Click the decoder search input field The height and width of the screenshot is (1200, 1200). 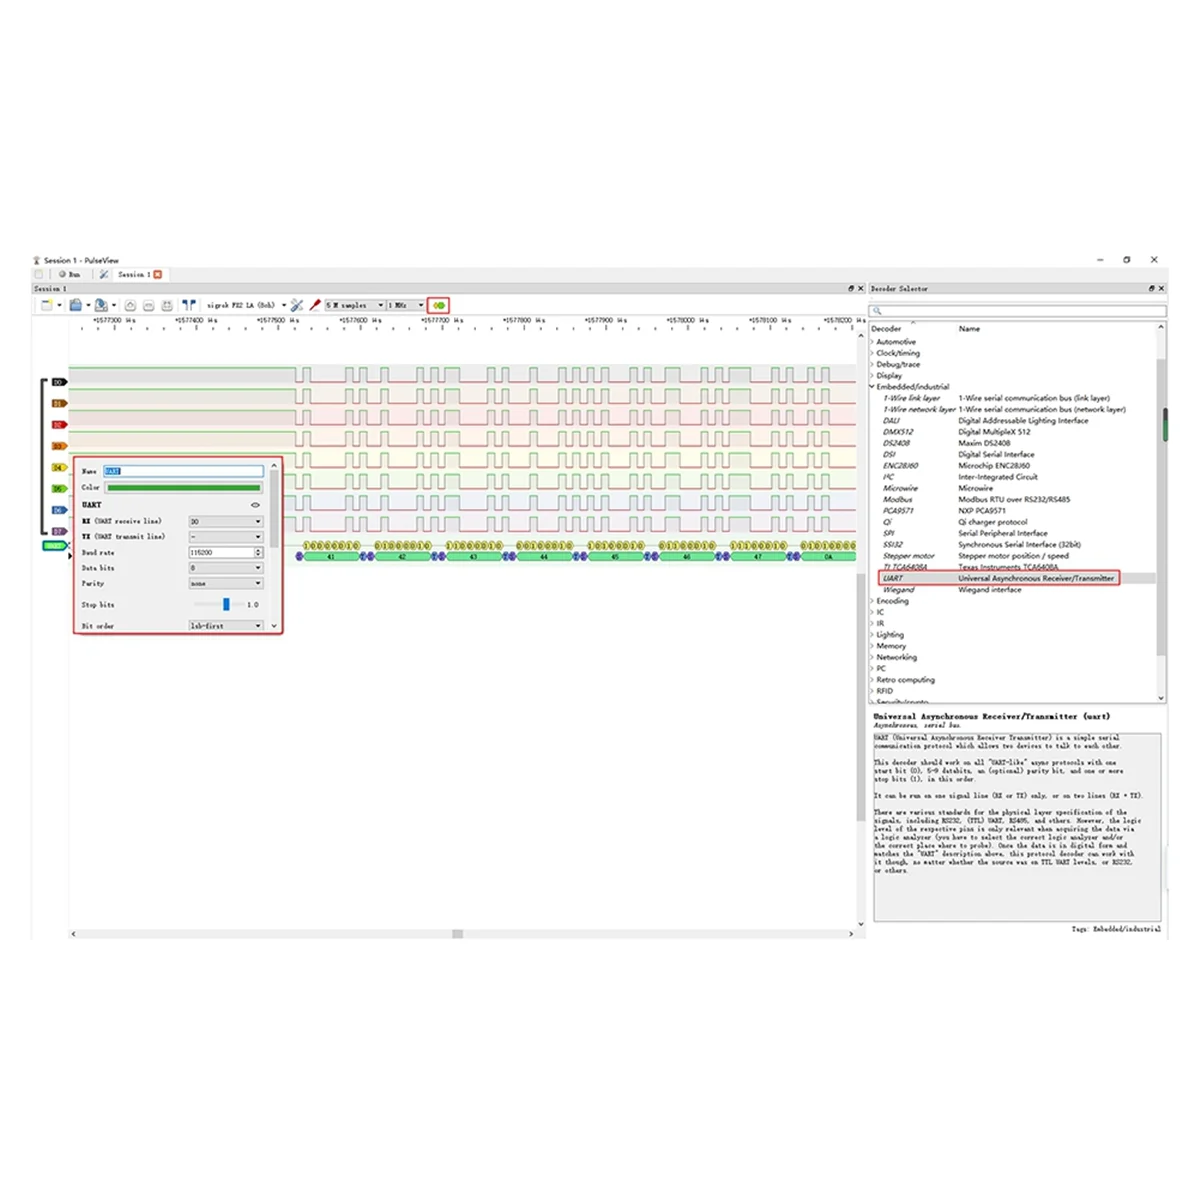pos(1015,311)
